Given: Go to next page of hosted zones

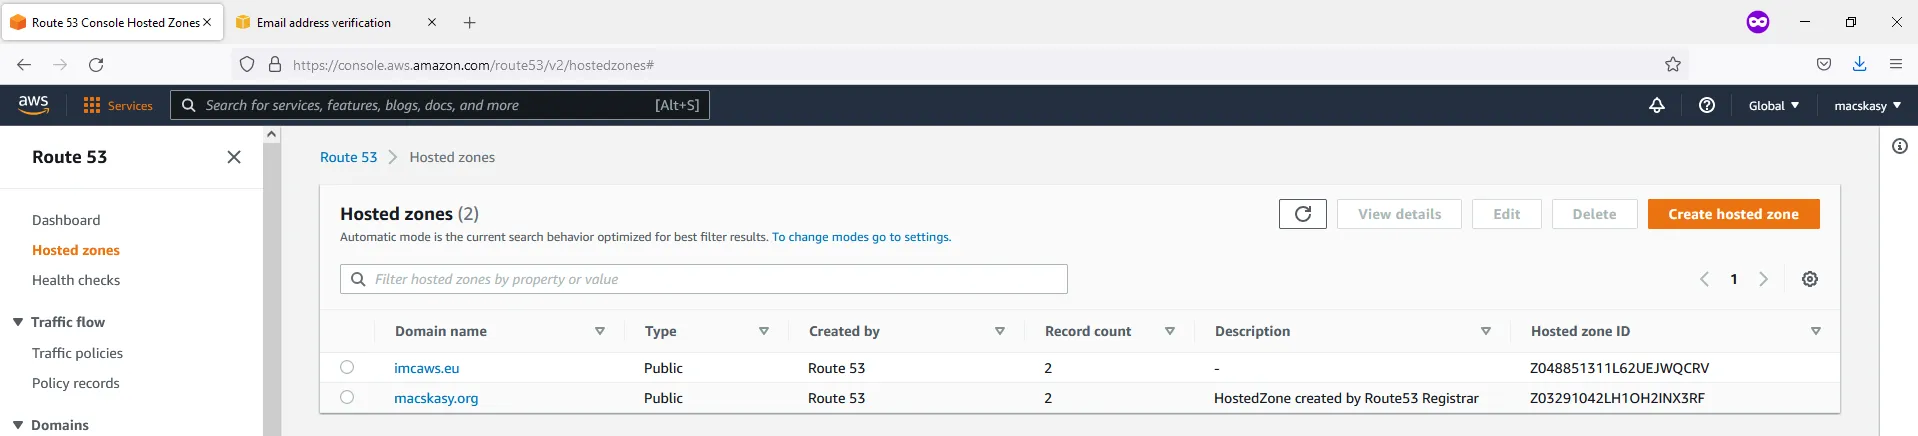Looking at the screenshot, I should [x=1764, y=279].
